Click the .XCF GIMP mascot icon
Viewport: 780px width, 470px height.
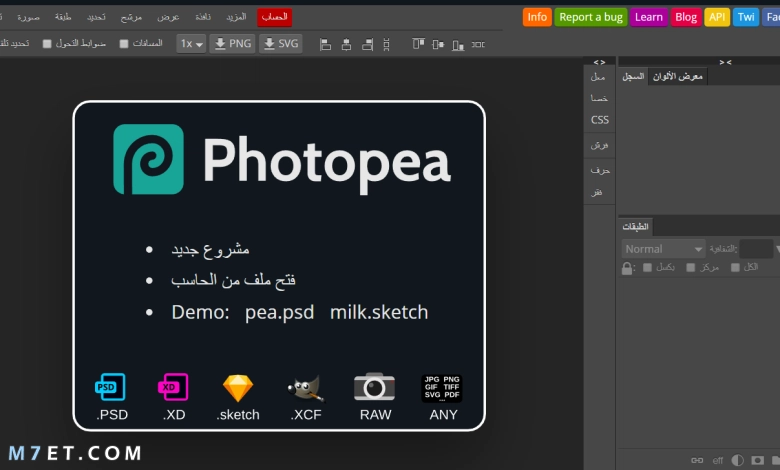coord(305,388)
